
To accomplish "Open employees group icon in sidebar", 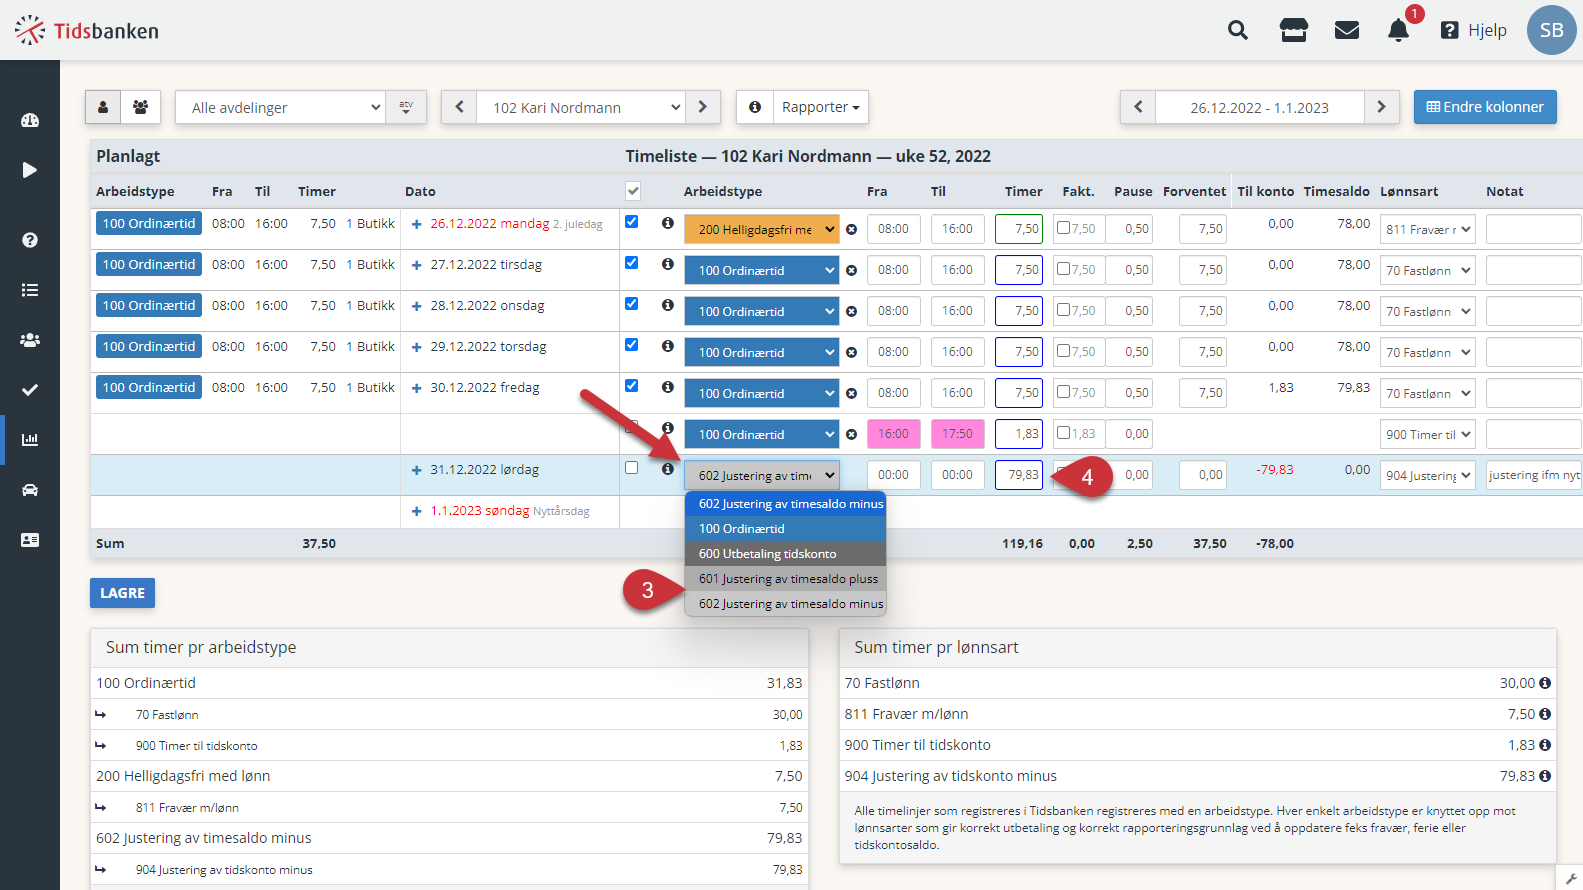I will (30, 340).
